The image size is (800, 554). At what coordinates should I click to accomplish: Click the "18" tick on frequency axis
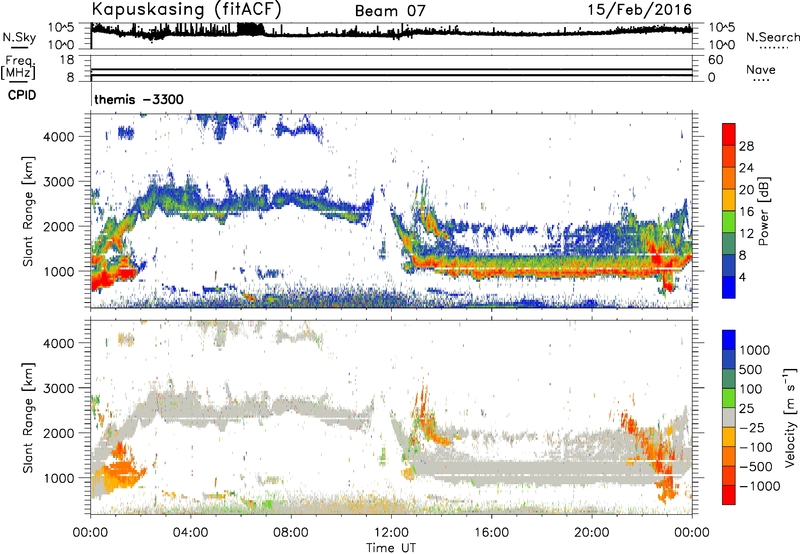67,60
